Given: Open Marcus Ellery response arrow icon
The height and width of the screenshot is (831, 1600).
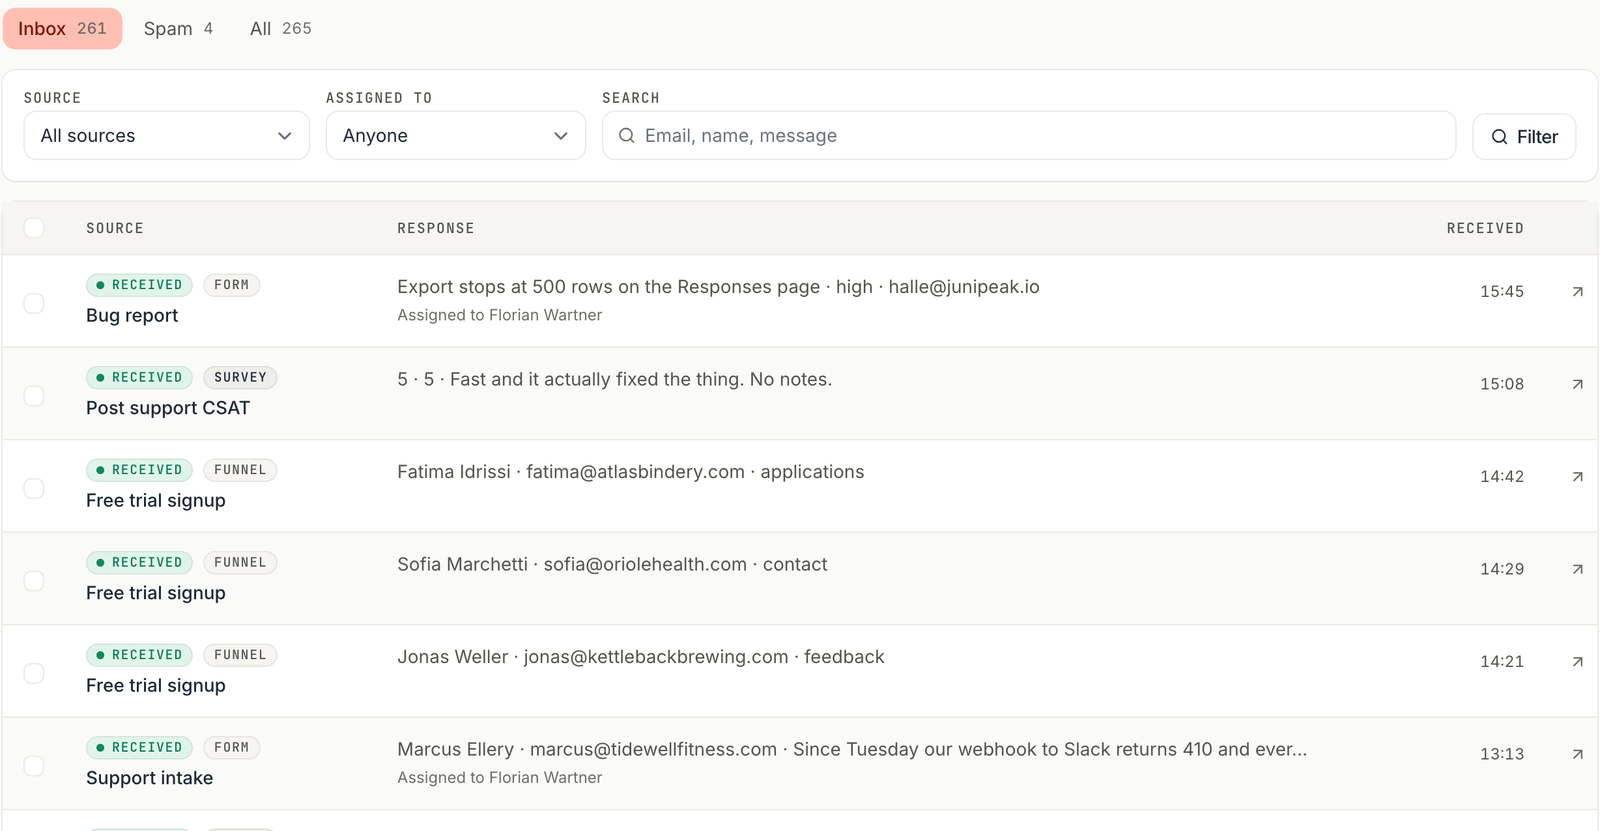Looking at the screenshot, I should [1577, 754].
